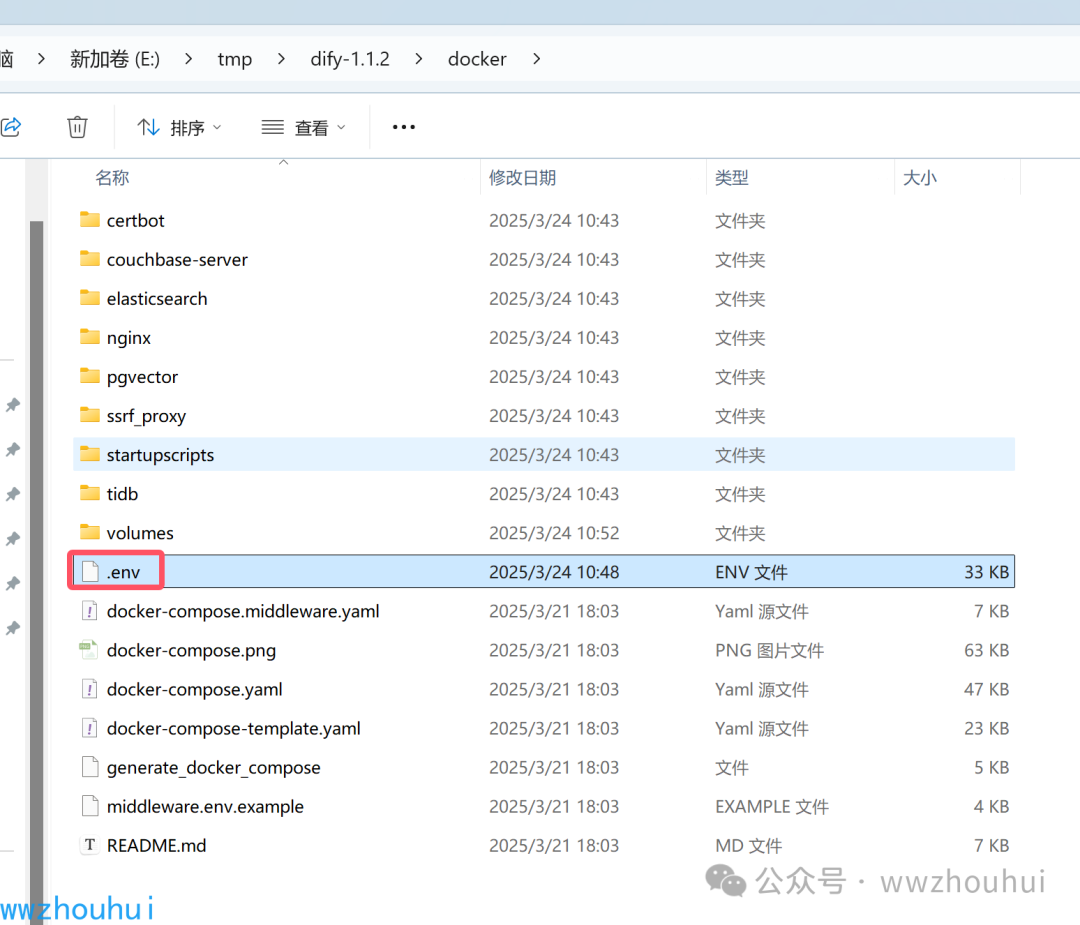The image size is (1080, 925).
Task: Click the docker-compose.yaml file icon
Action: [90, 689]
